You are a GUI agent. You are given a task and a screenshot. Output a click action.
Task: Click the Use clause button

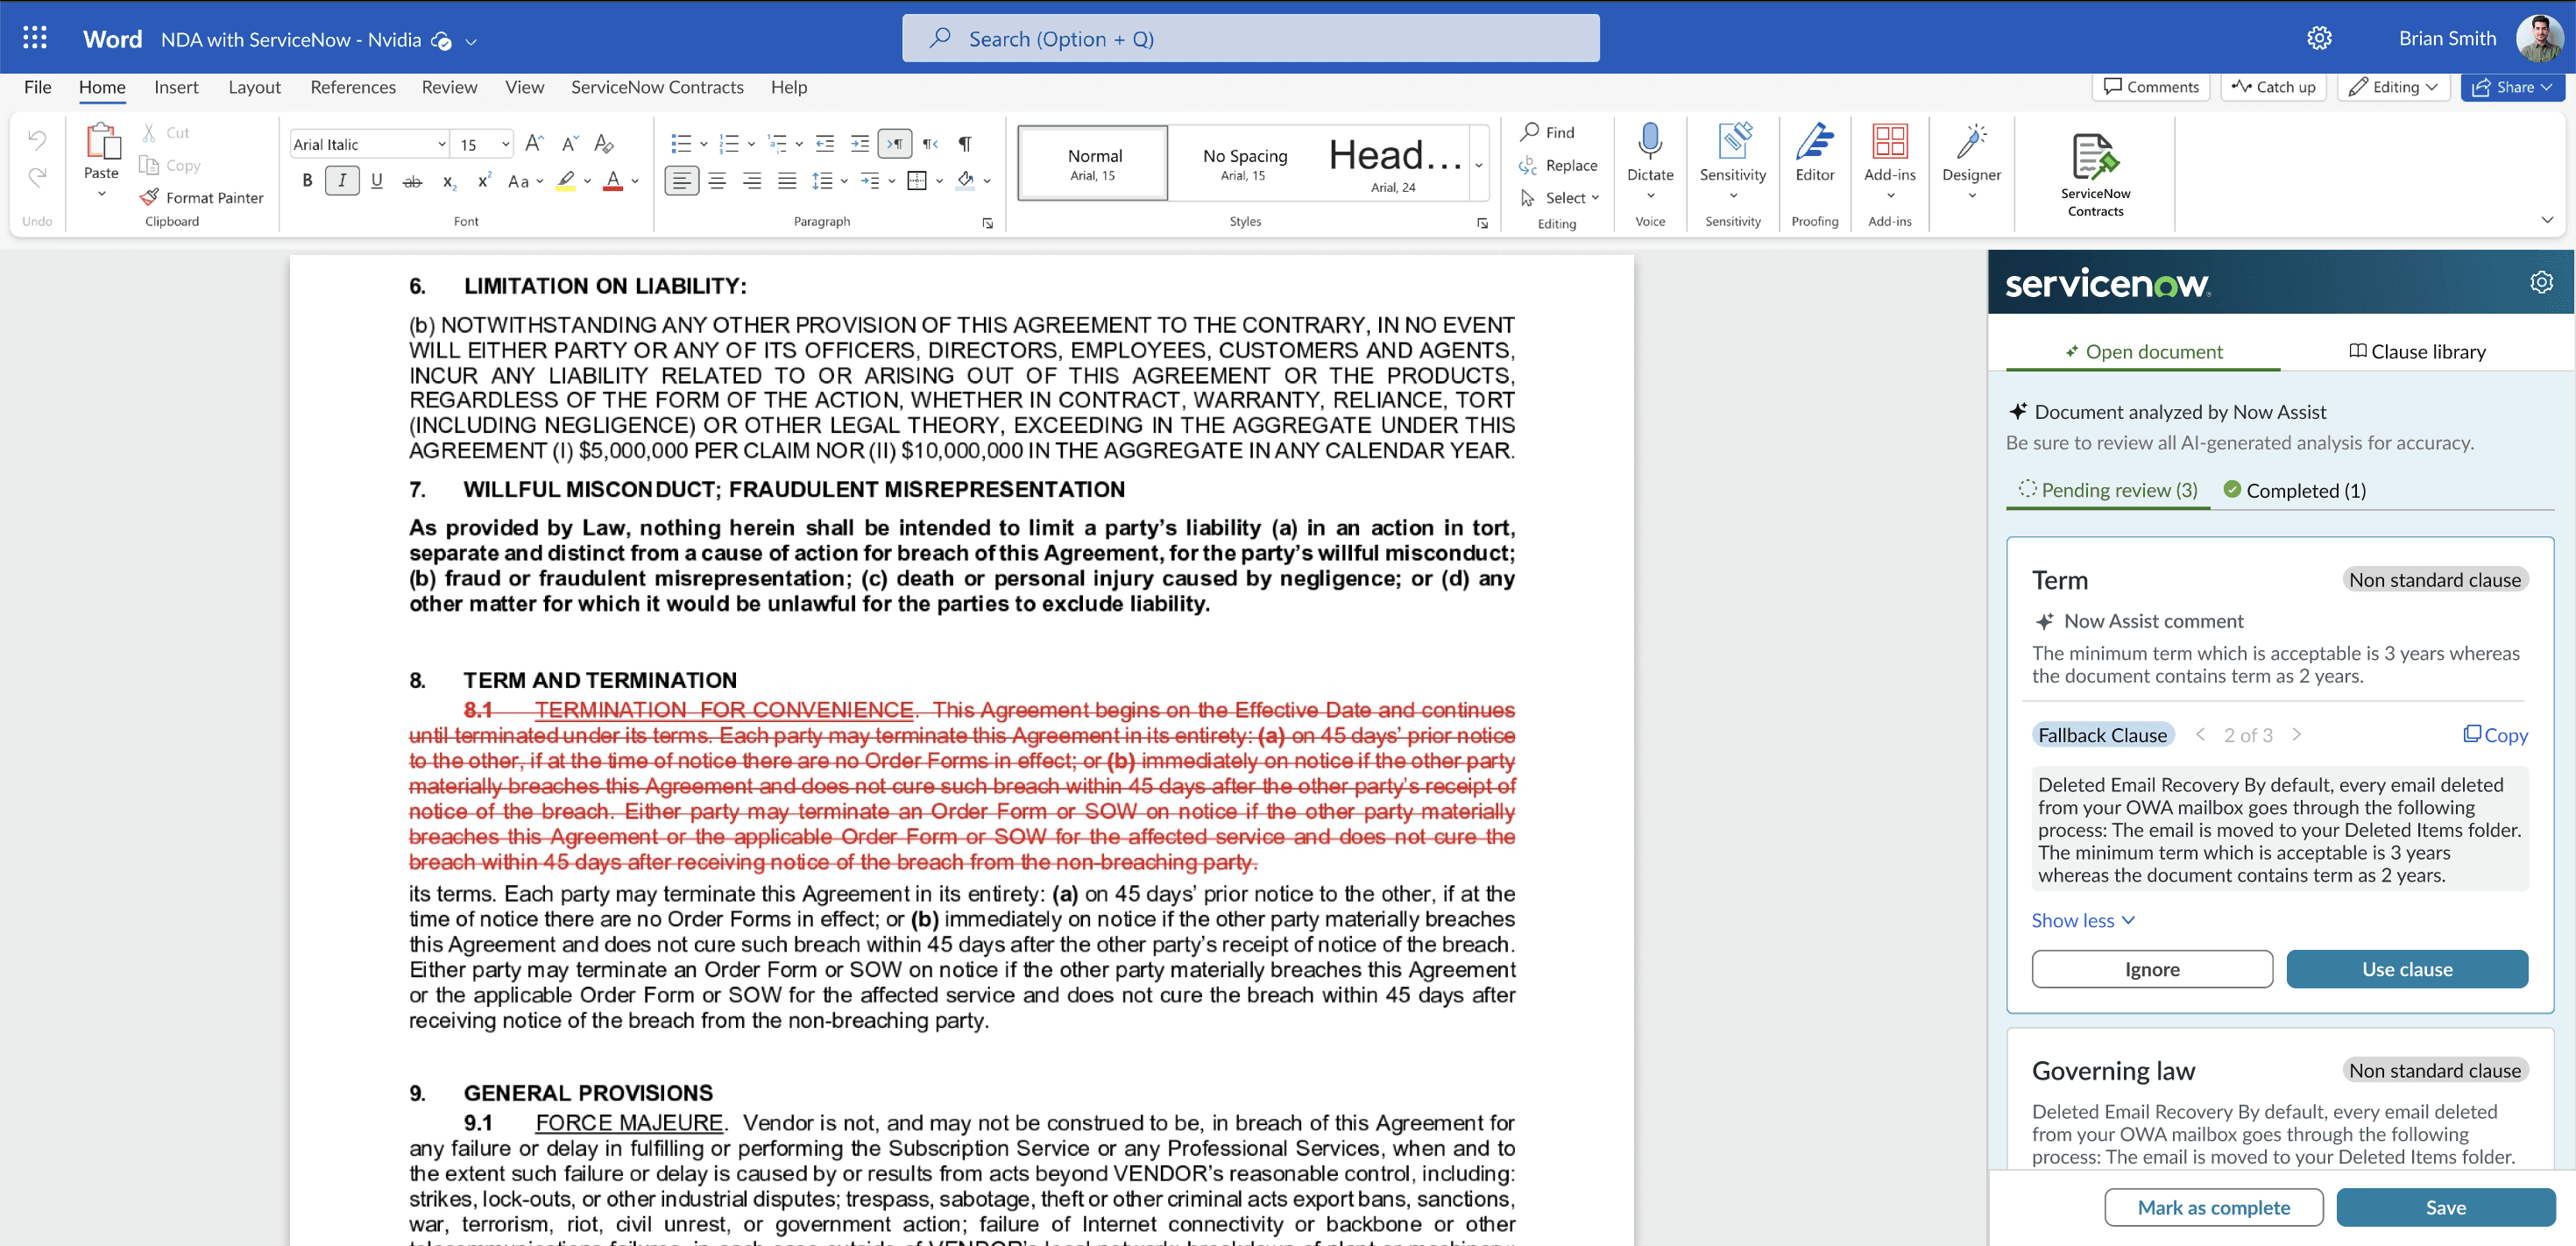2406,969
